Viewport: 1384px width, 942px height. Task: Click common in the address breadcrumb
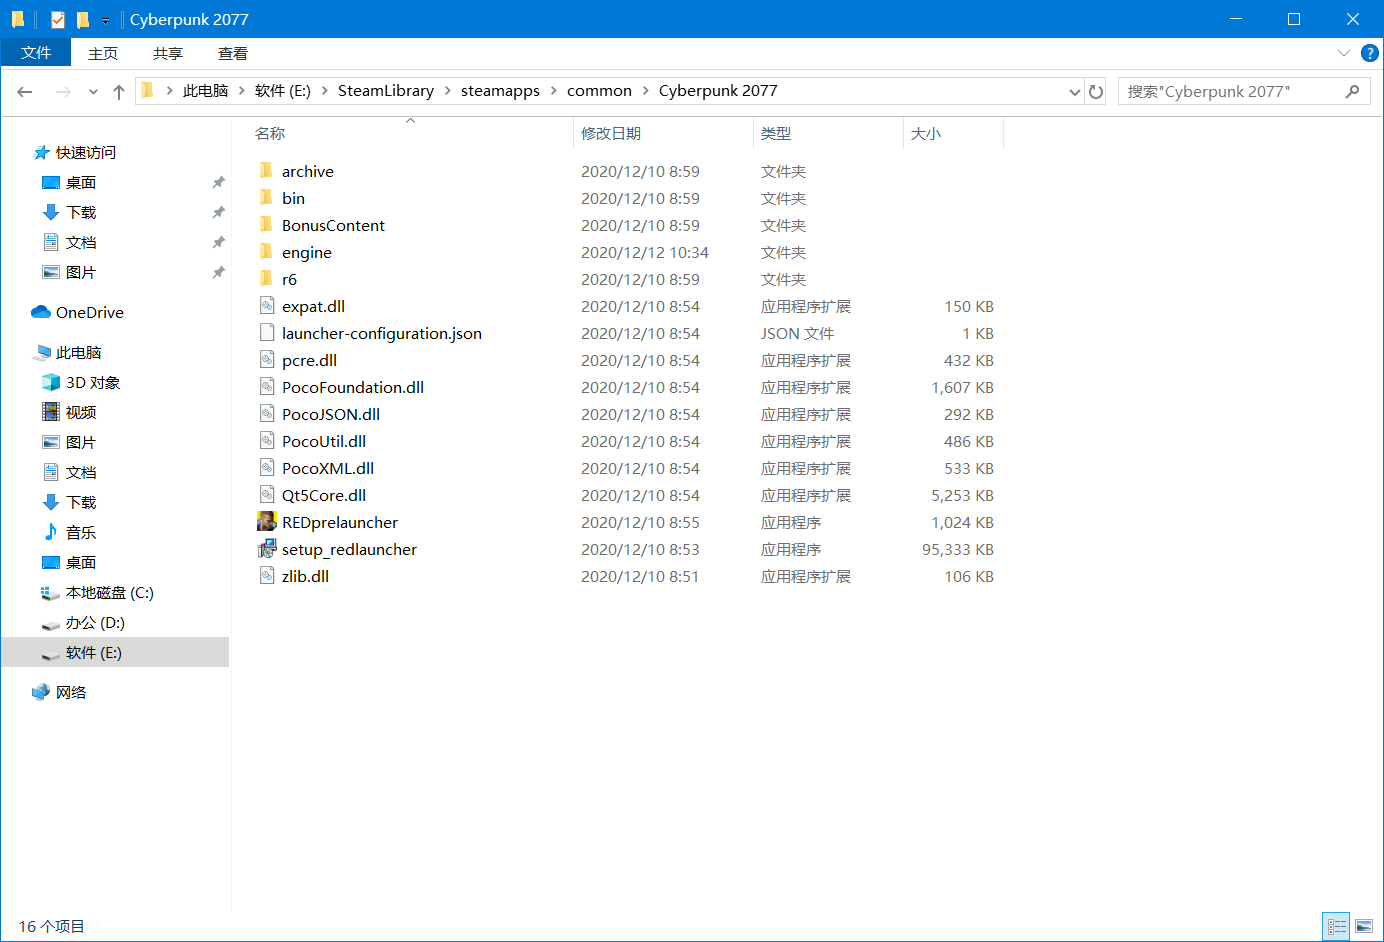pos(599,91)
